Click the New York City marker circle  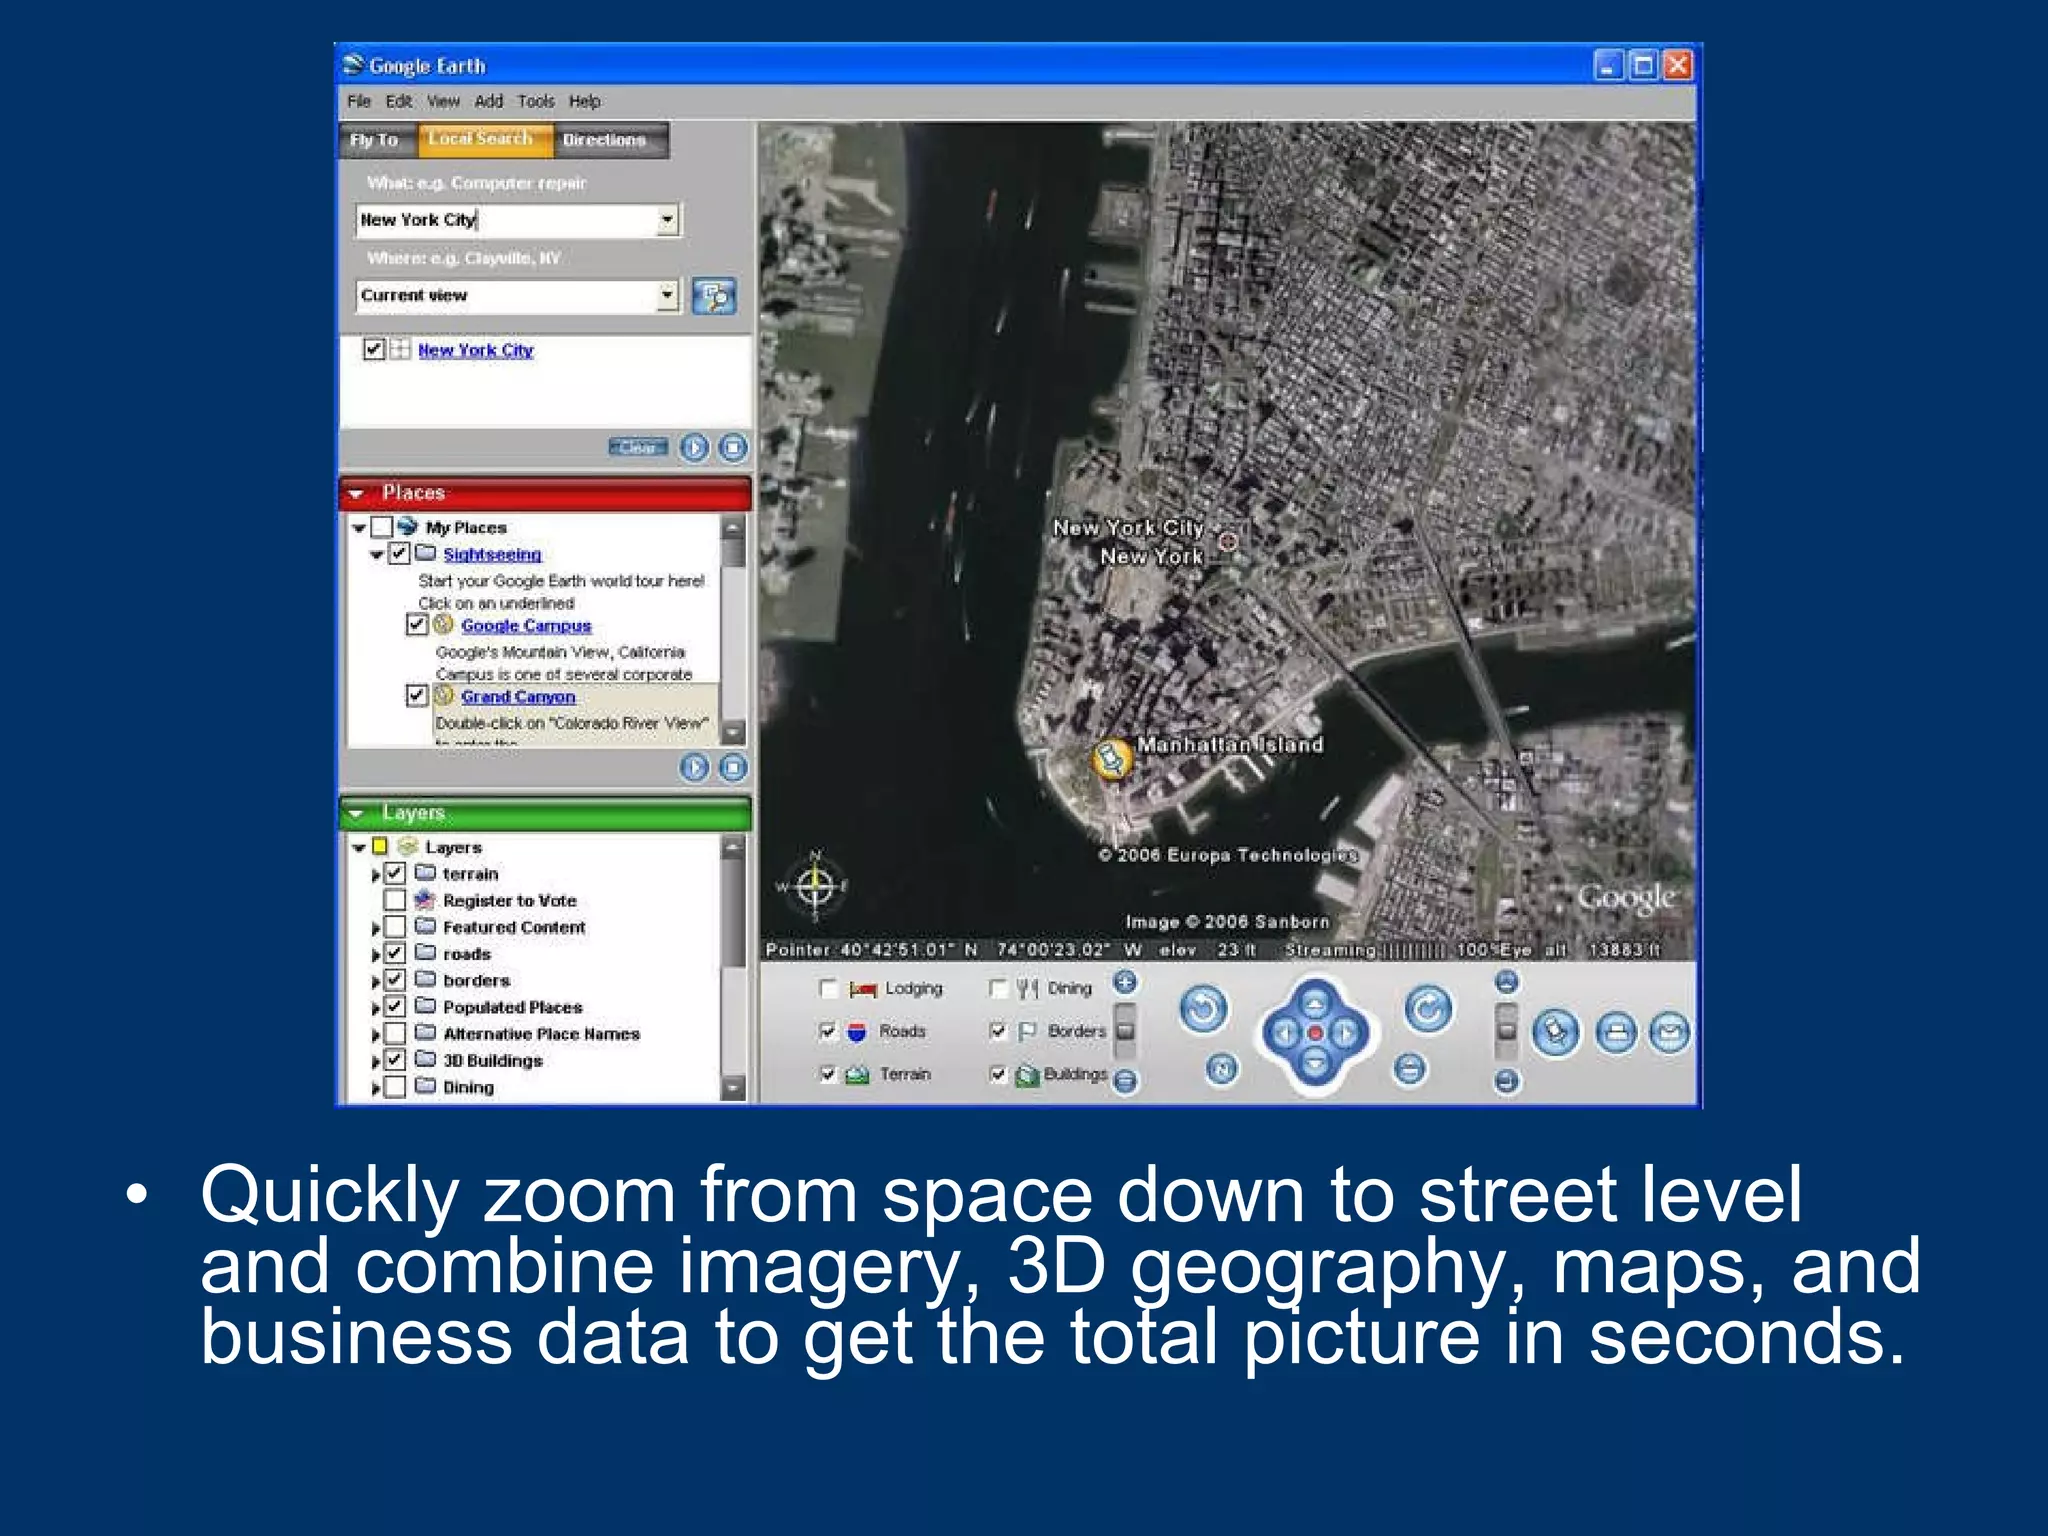pyautogui.click(x=1228, y=541)
